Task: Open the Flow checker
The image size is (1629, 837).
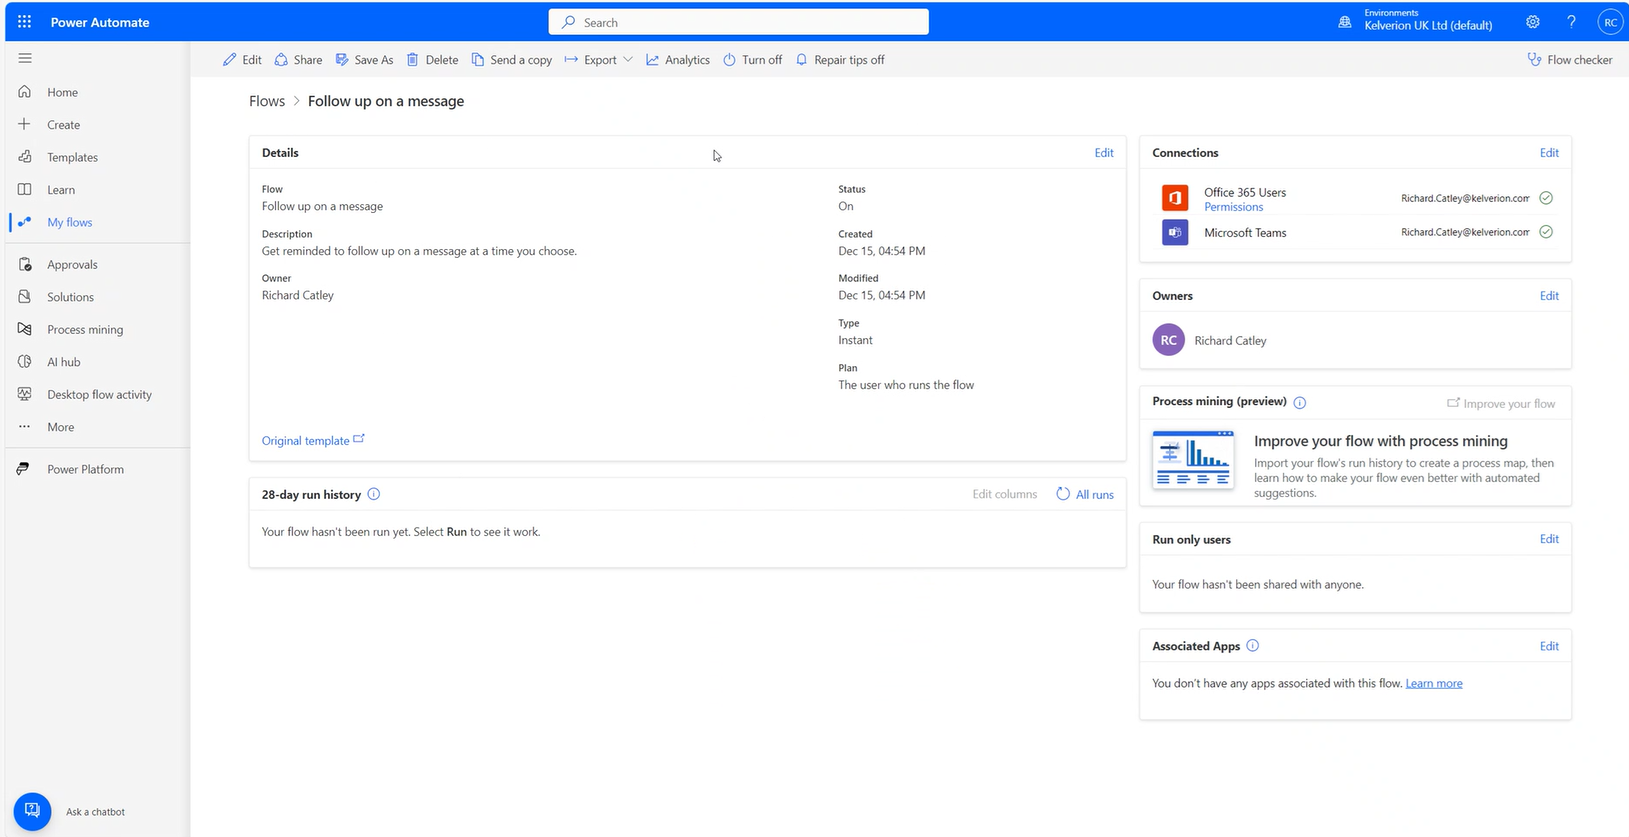Action: (x=1570, y=60)
